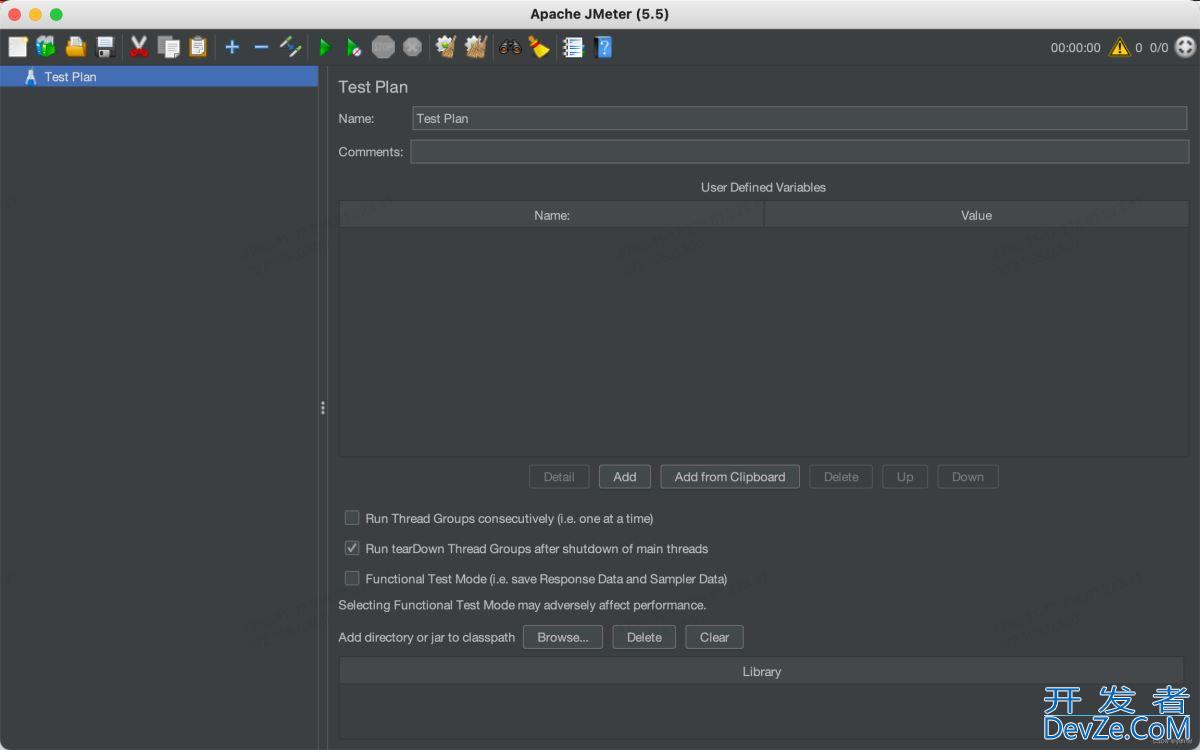Start the test with green arrow
The image size is (1200, 750).
[x=324, y=47]
